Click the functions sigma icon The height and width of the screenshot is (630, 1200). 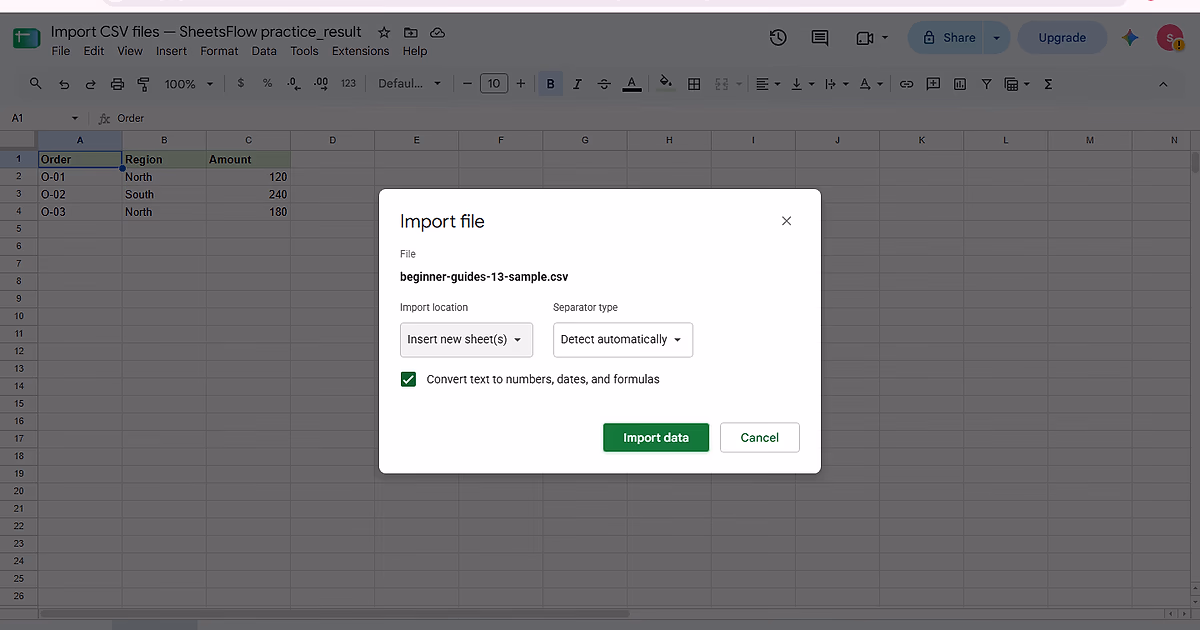1048,84
